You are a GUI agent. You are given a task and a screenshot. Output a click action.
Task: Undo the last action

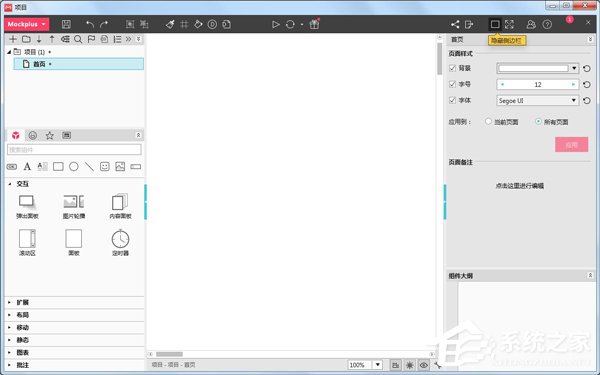point(90,24)
